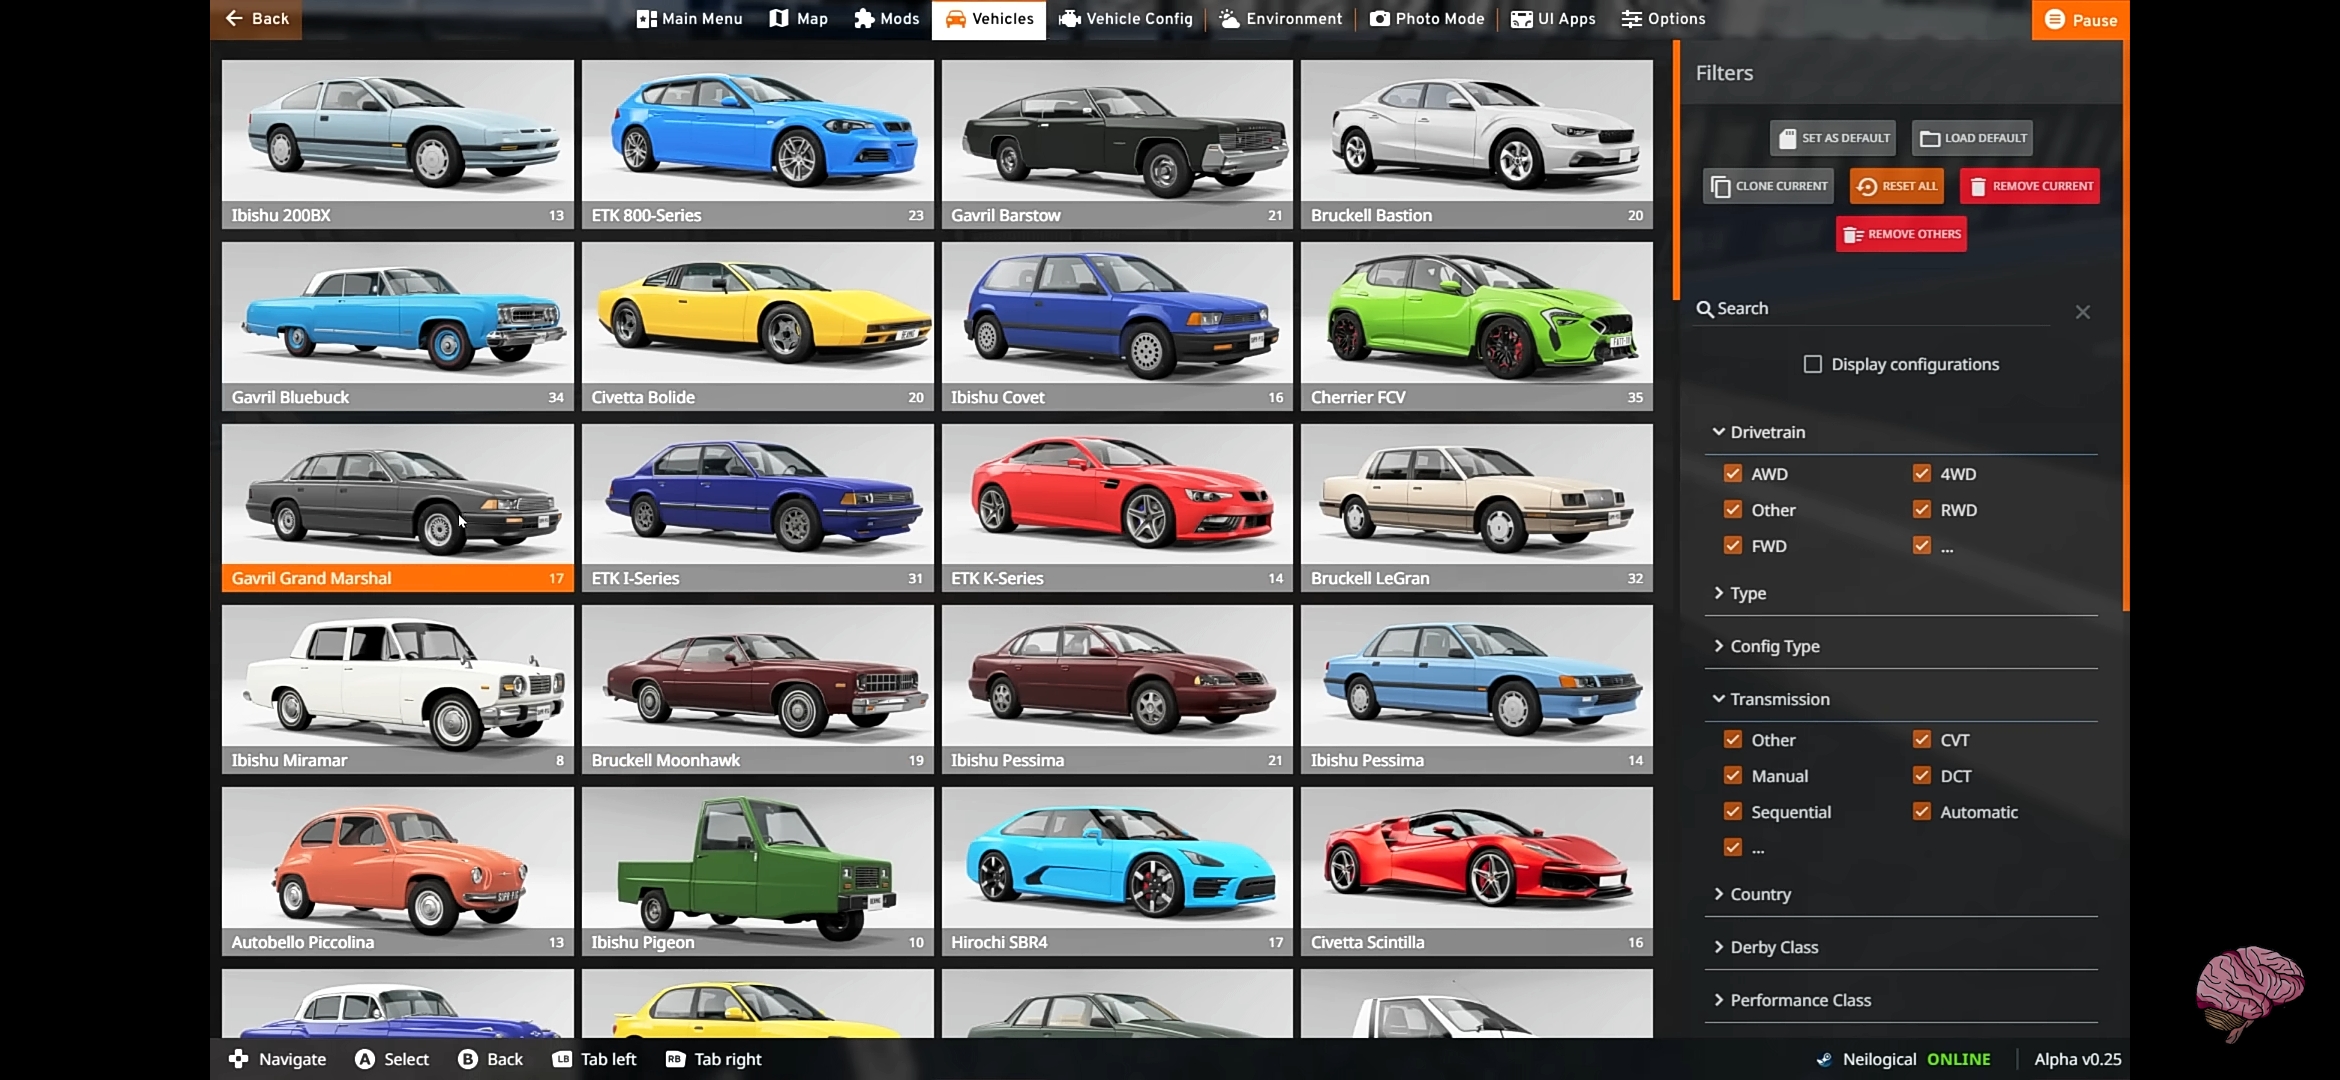Go to the Main Menu tab
2340x1080 pixels.
689,19
